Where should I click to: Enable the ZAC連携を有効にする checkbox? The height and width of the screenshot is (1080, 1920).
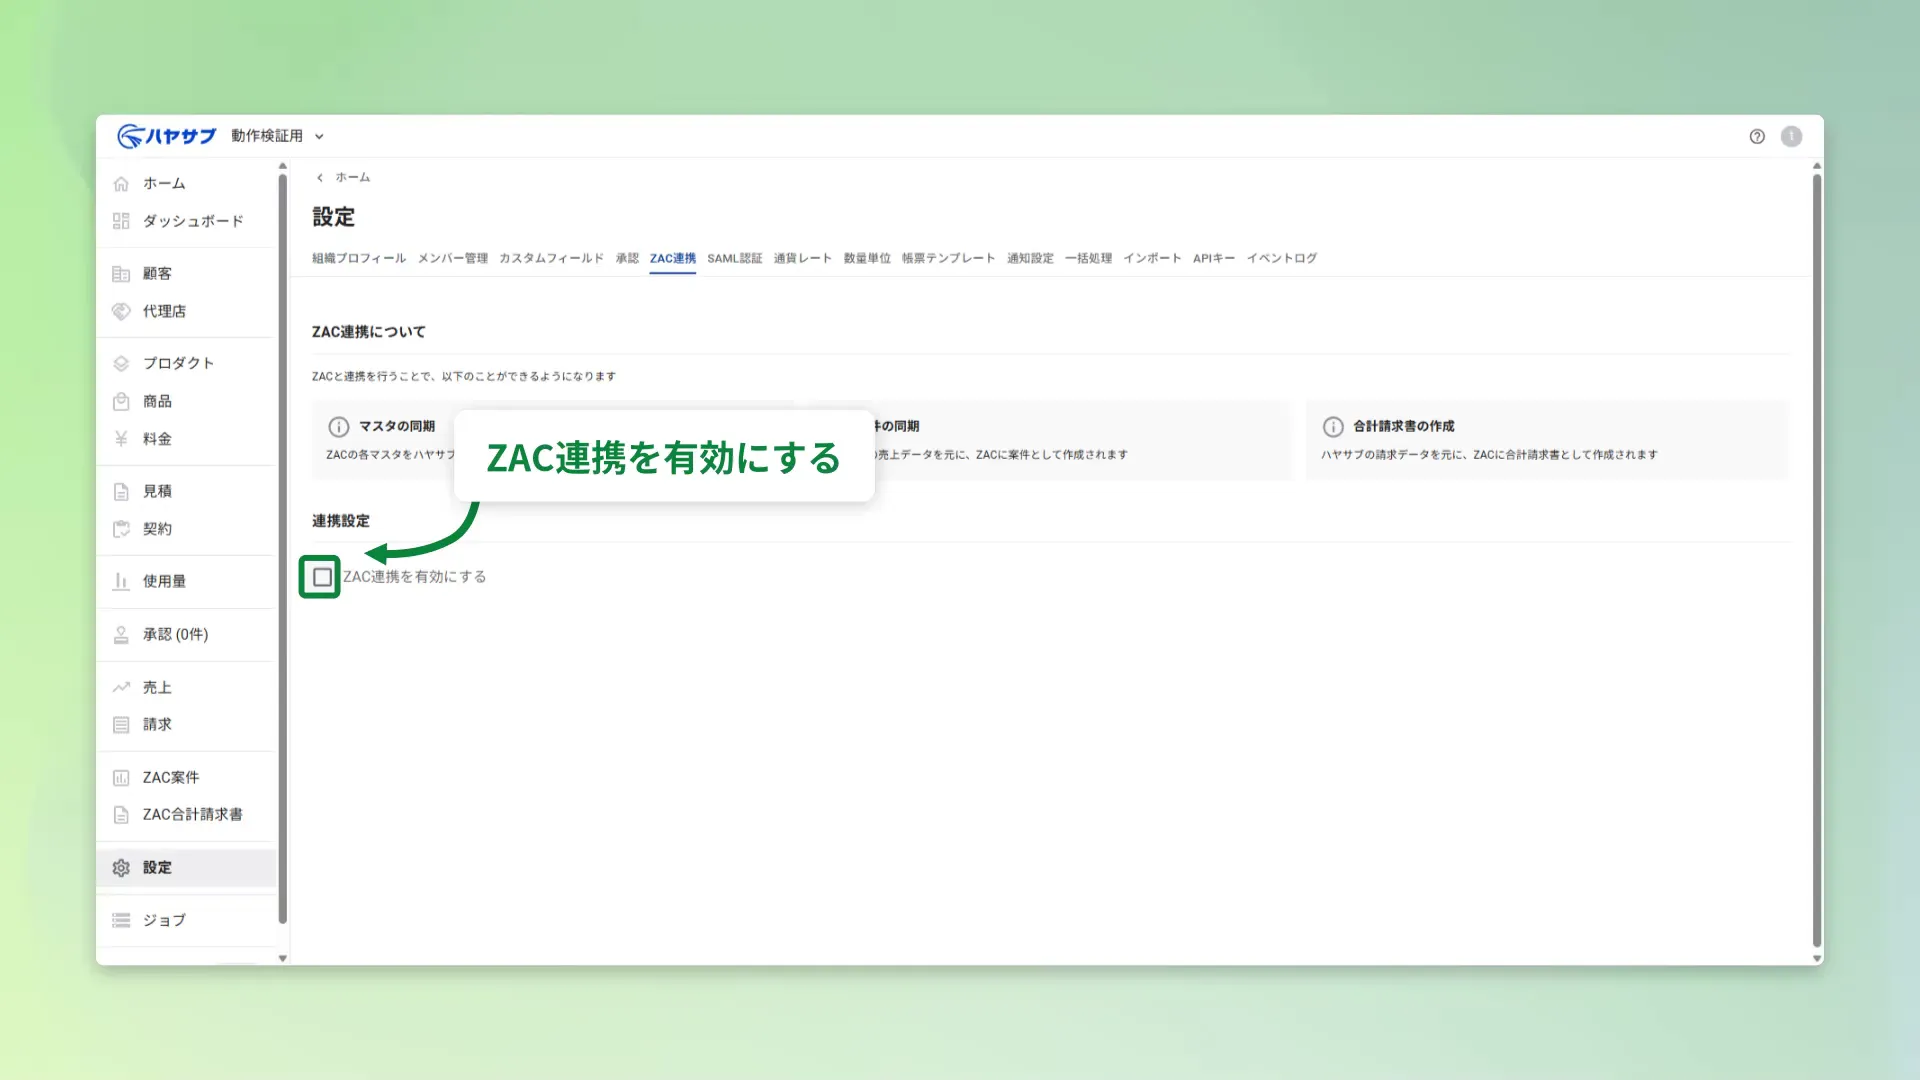[322, 577]
